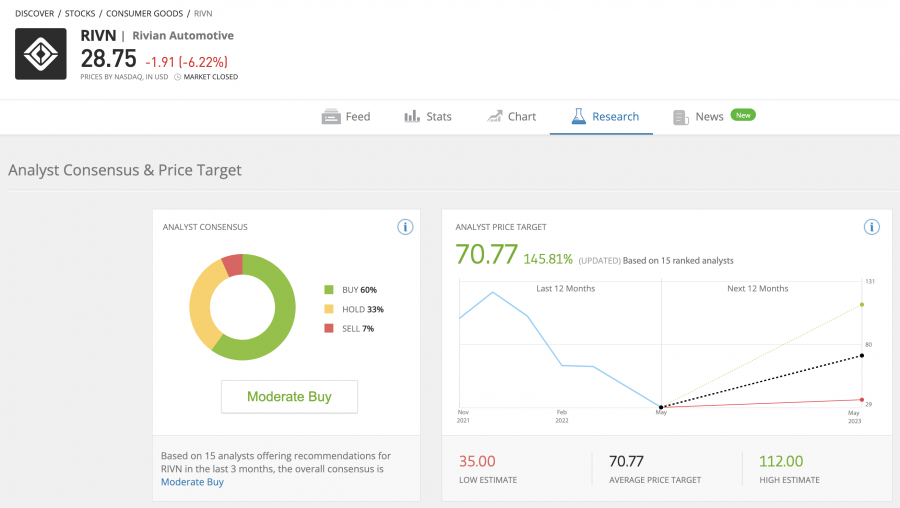The width and height of the screenshot is (900, 508).
Task: Click the 35.00 low estimate value
Action: pyautogui.click(x=477, y=462)
